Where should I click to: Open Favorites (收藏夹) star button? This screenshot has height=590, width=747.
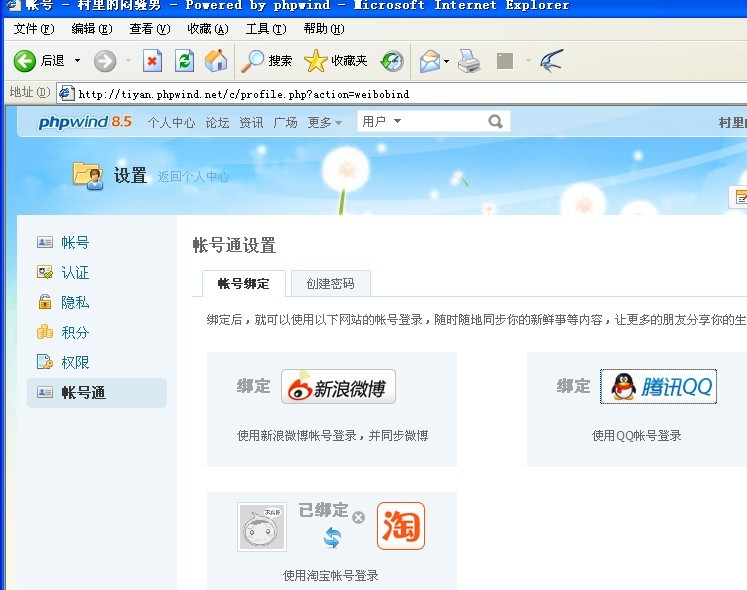[335, 61]
